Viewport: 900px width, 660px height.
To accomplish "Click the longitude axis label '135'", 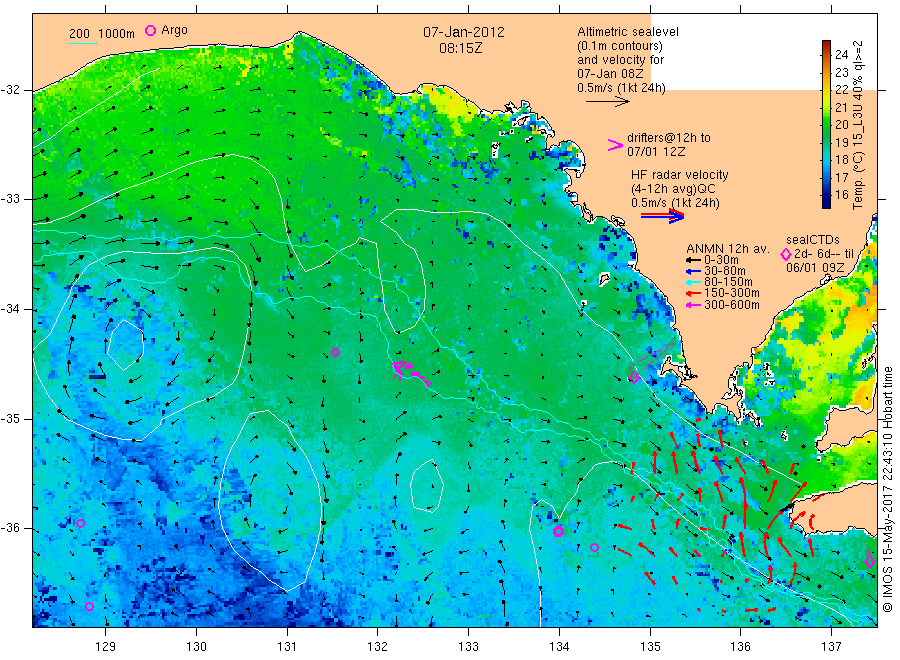I will tap(650, 647).
